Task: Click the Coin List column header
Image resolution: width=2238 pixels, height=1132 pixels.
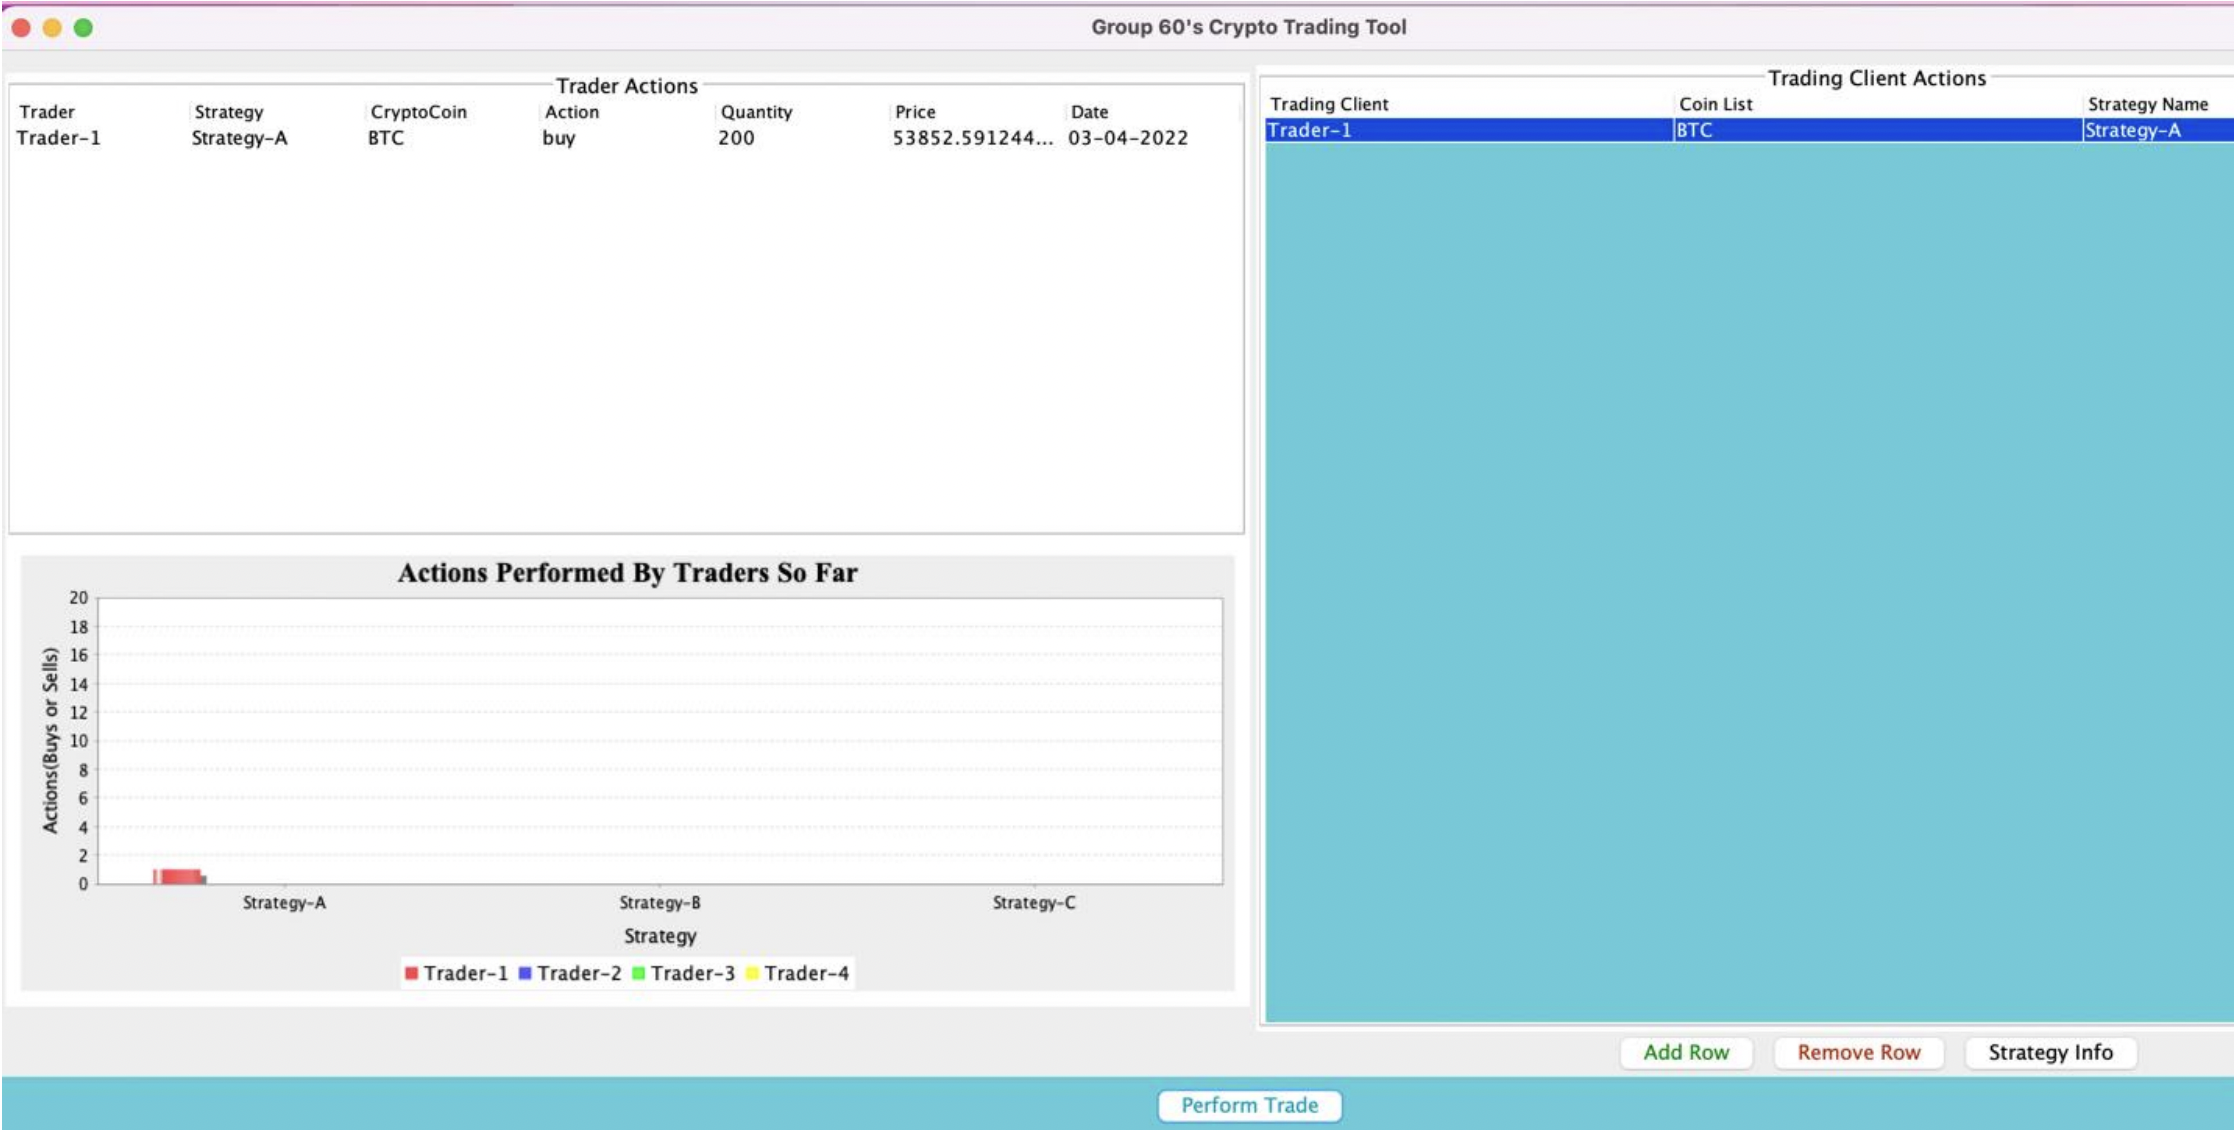Action: (x=1715, y=104)
